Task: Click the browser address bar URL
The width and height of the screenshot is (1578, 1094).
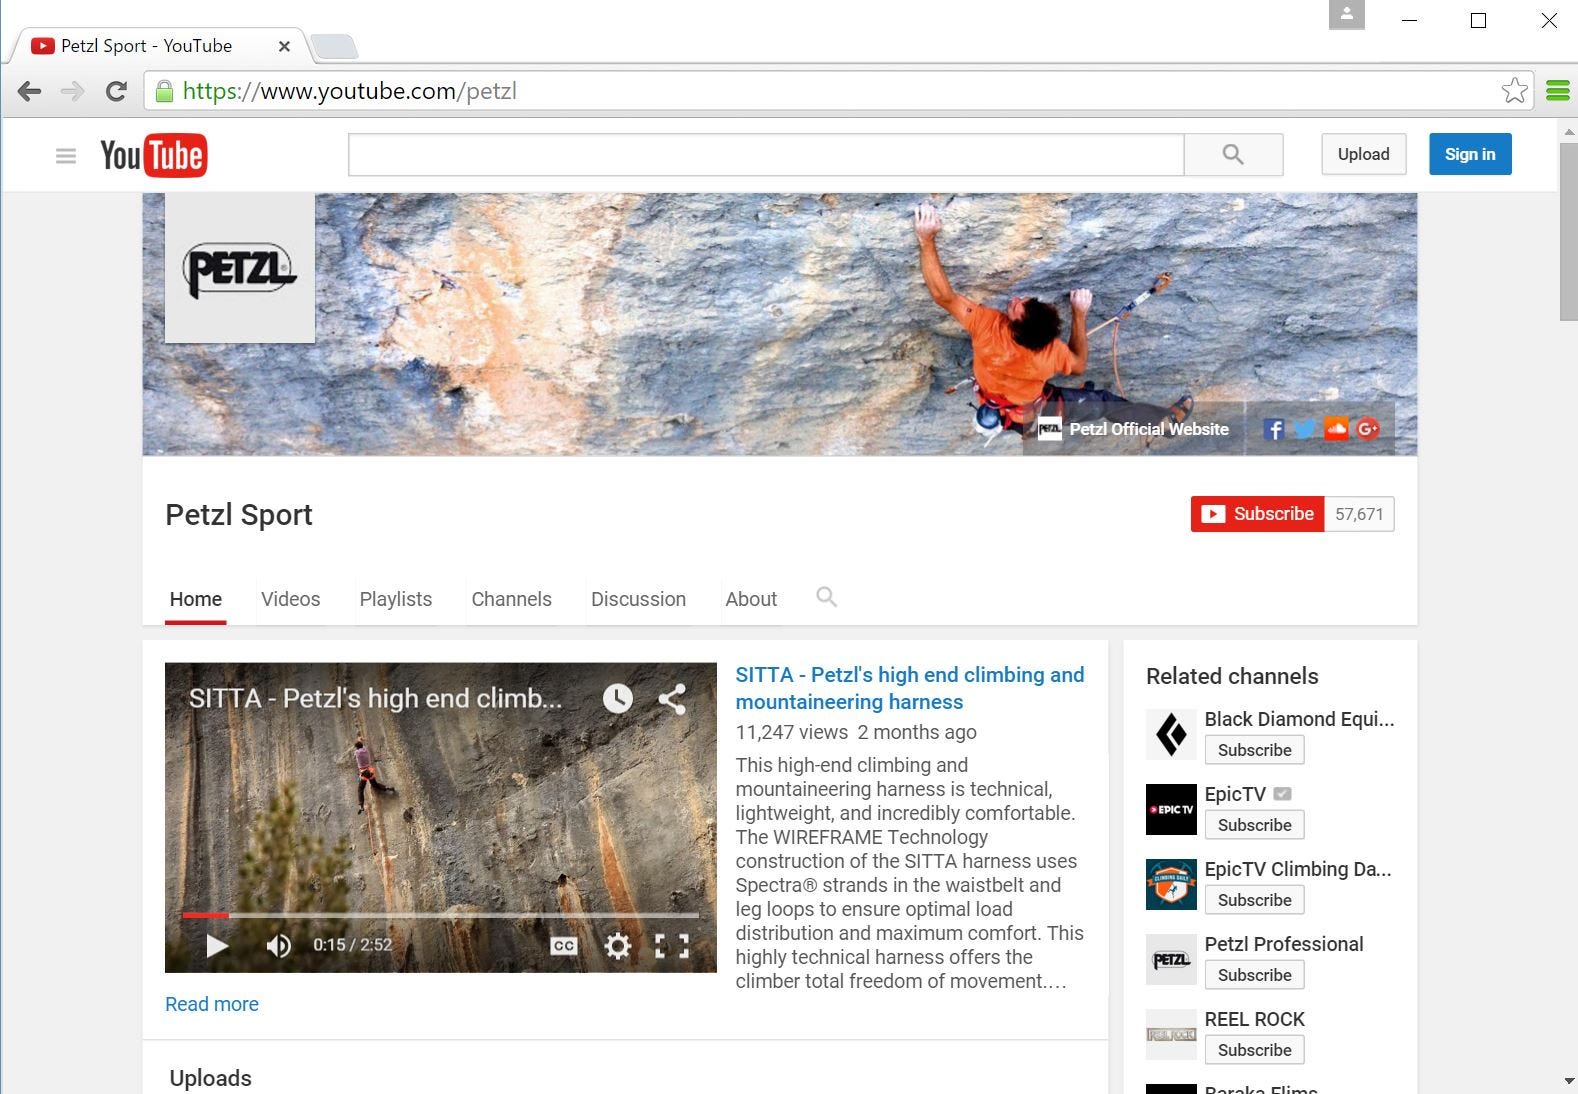Action: [x=350, y=91]
